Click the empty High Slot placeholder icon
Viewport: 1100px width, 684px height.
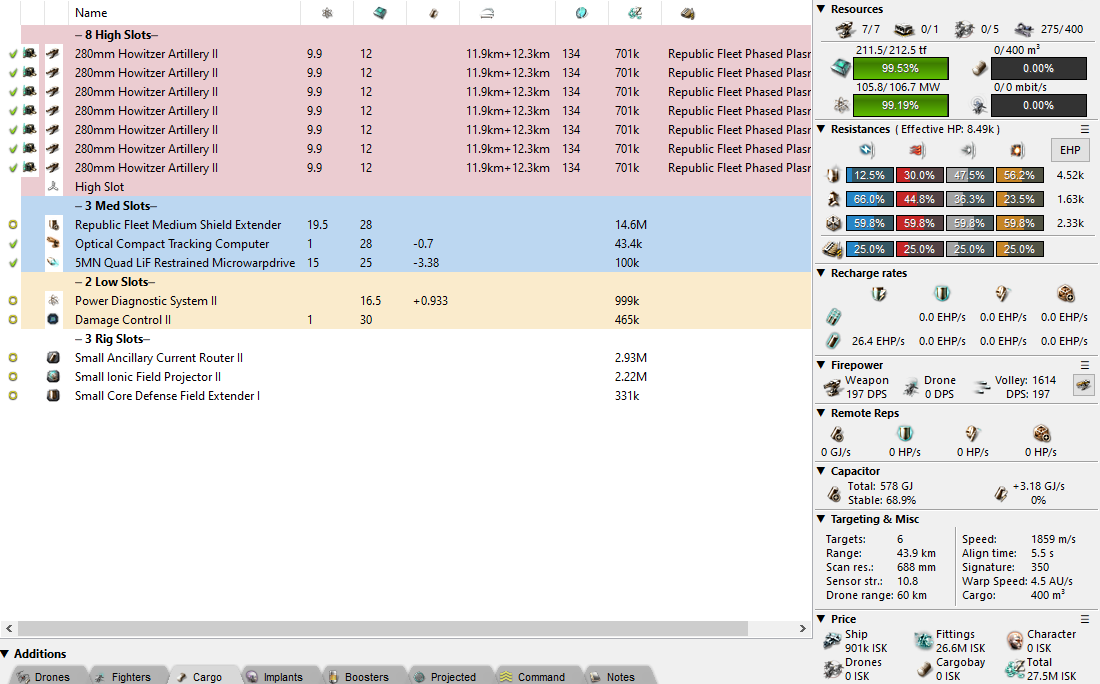tap(54, 187)
